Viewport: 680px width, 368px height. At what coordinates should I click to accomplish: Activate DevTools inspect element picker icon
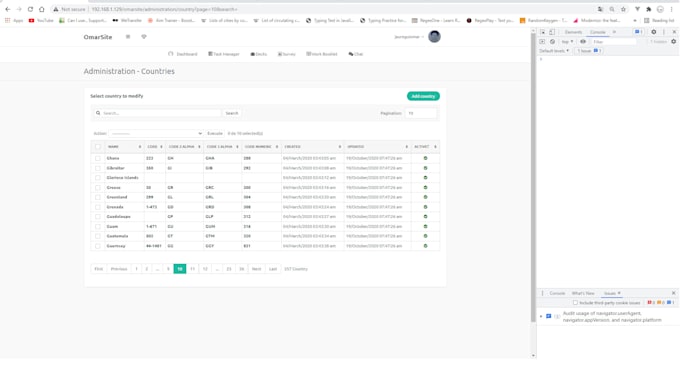[543, 32]
